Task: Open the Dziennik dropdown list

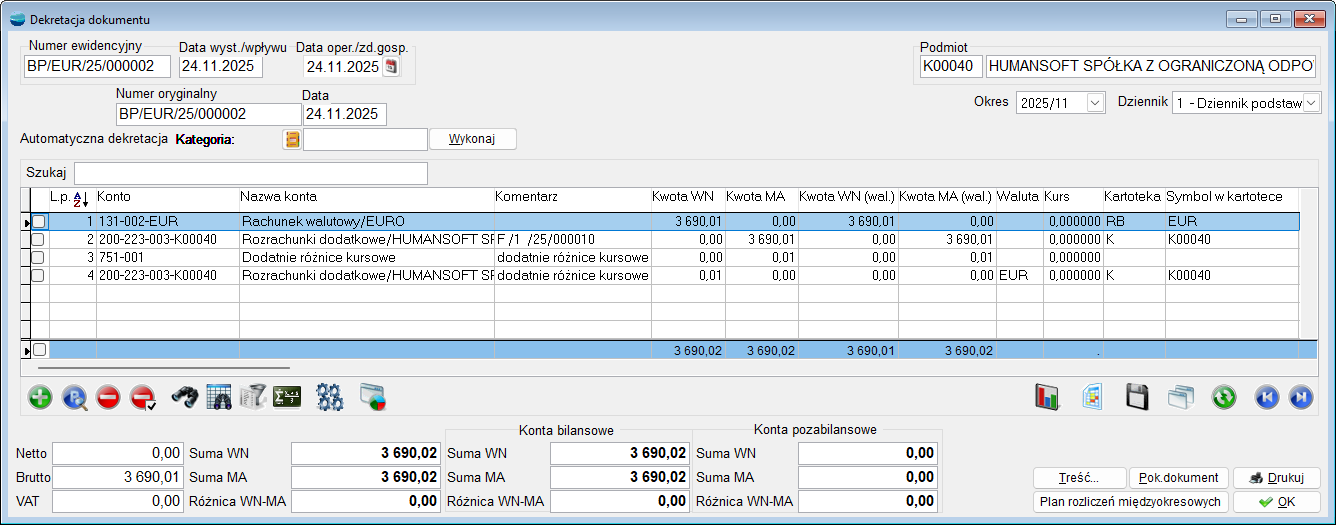Action: (1311, 103)
